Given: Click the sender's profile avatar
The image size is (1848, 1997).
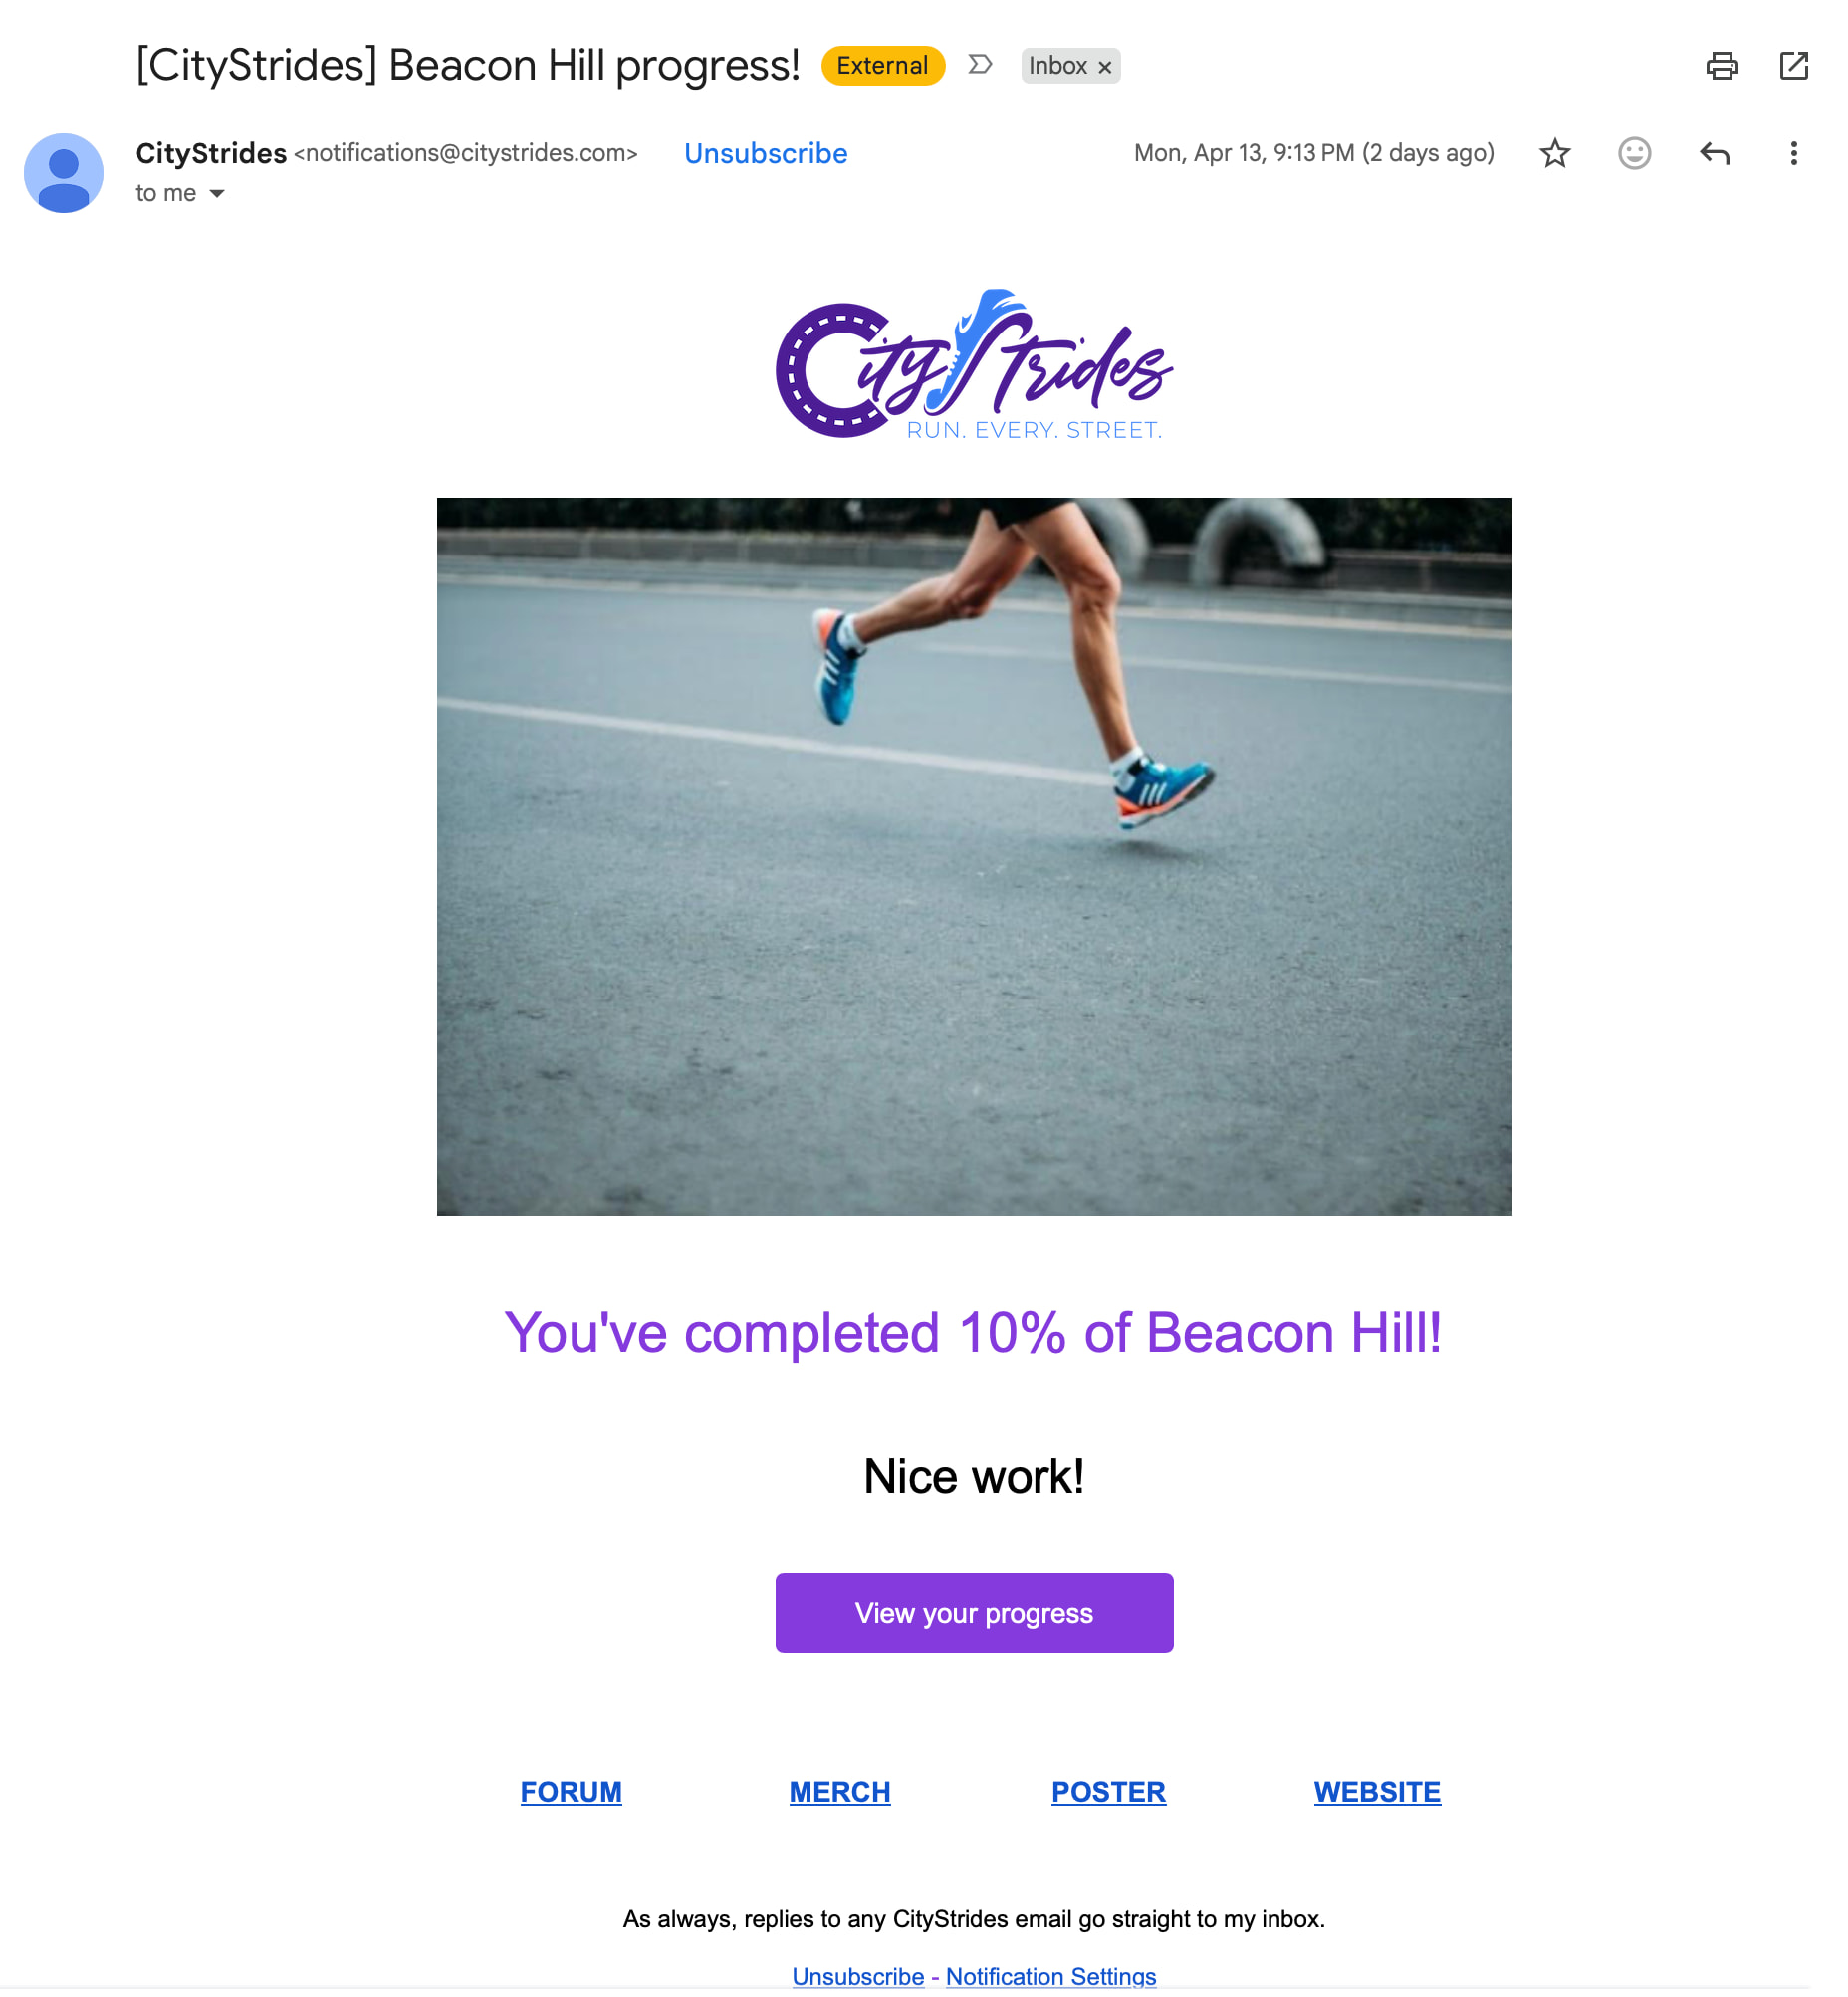Looking at the screenshot, I should [x=64, y=173].
